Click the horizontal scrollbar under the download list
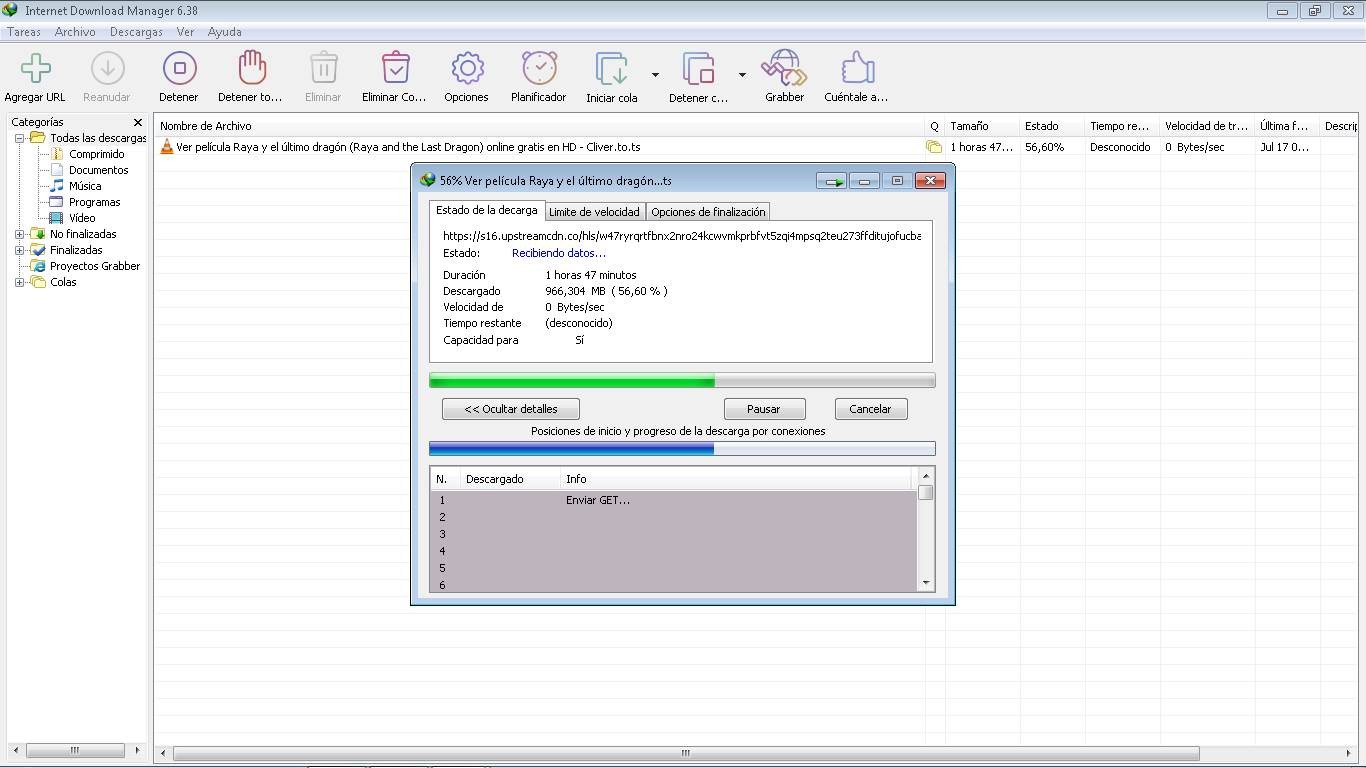This screenshot has width=1366, height=768. [x=686, y=753]
